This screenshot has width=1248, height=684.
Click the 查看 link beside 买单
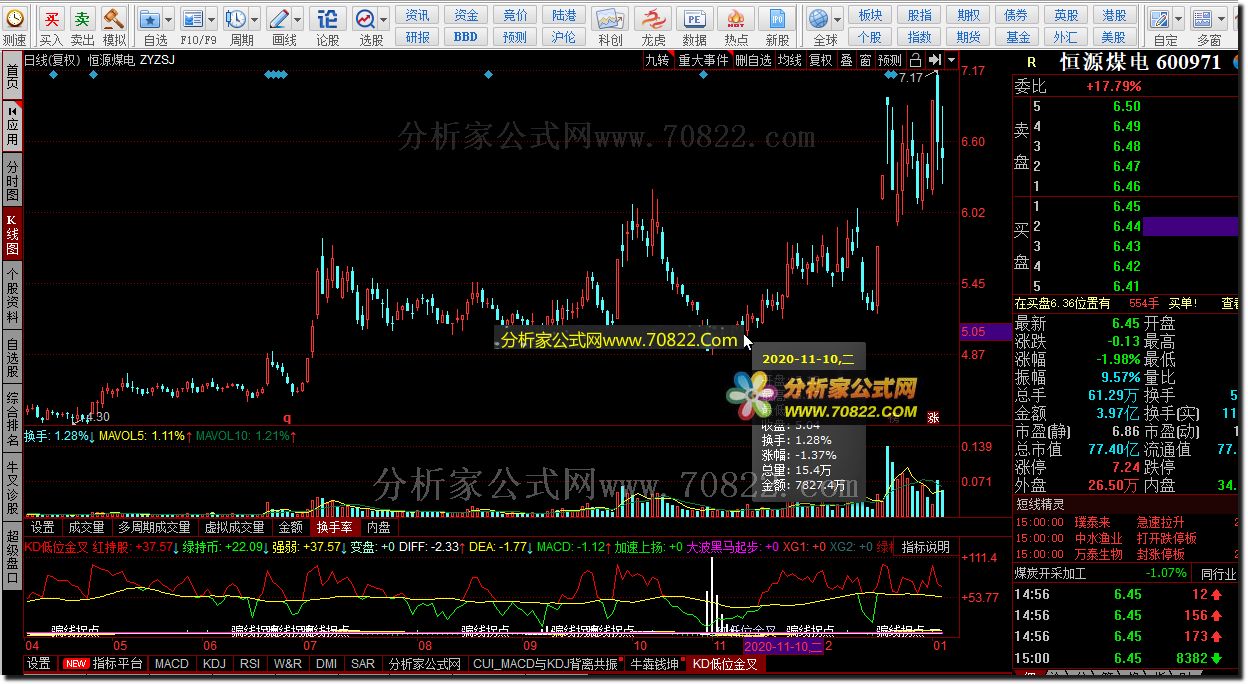pos(1228,303)
